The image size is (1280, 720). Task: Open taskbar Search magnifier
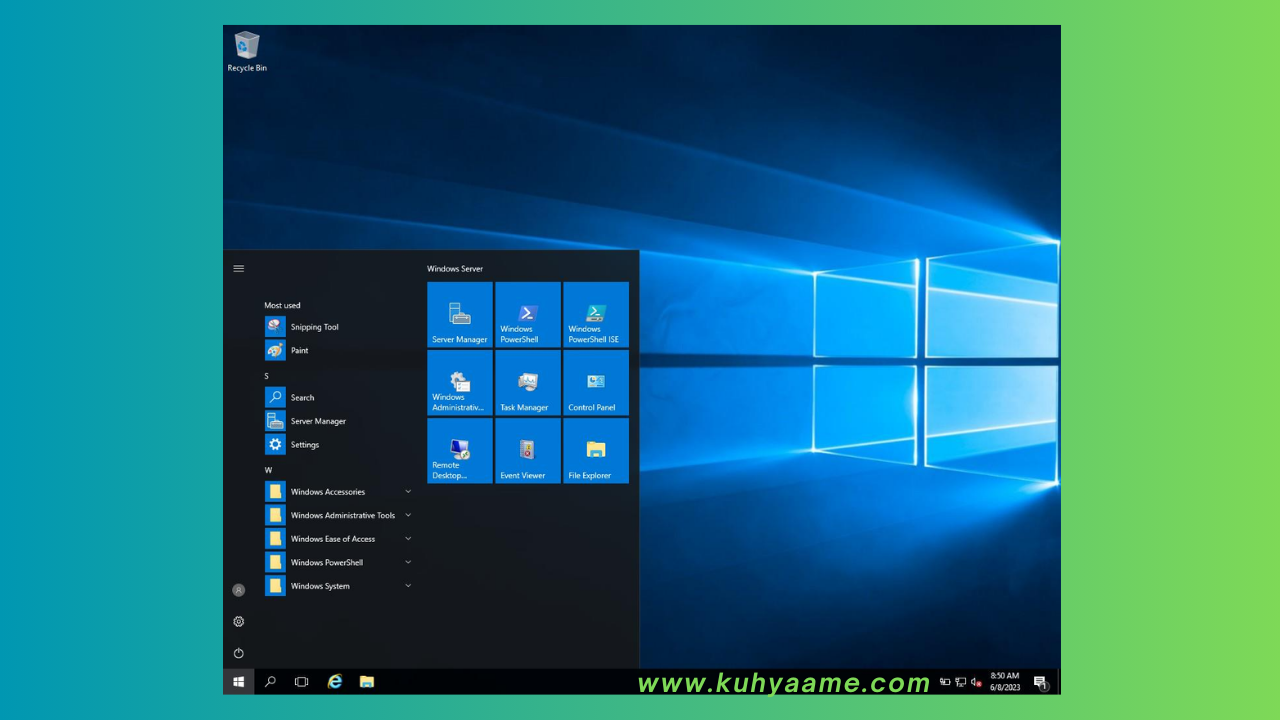click(x=270, y=682)
